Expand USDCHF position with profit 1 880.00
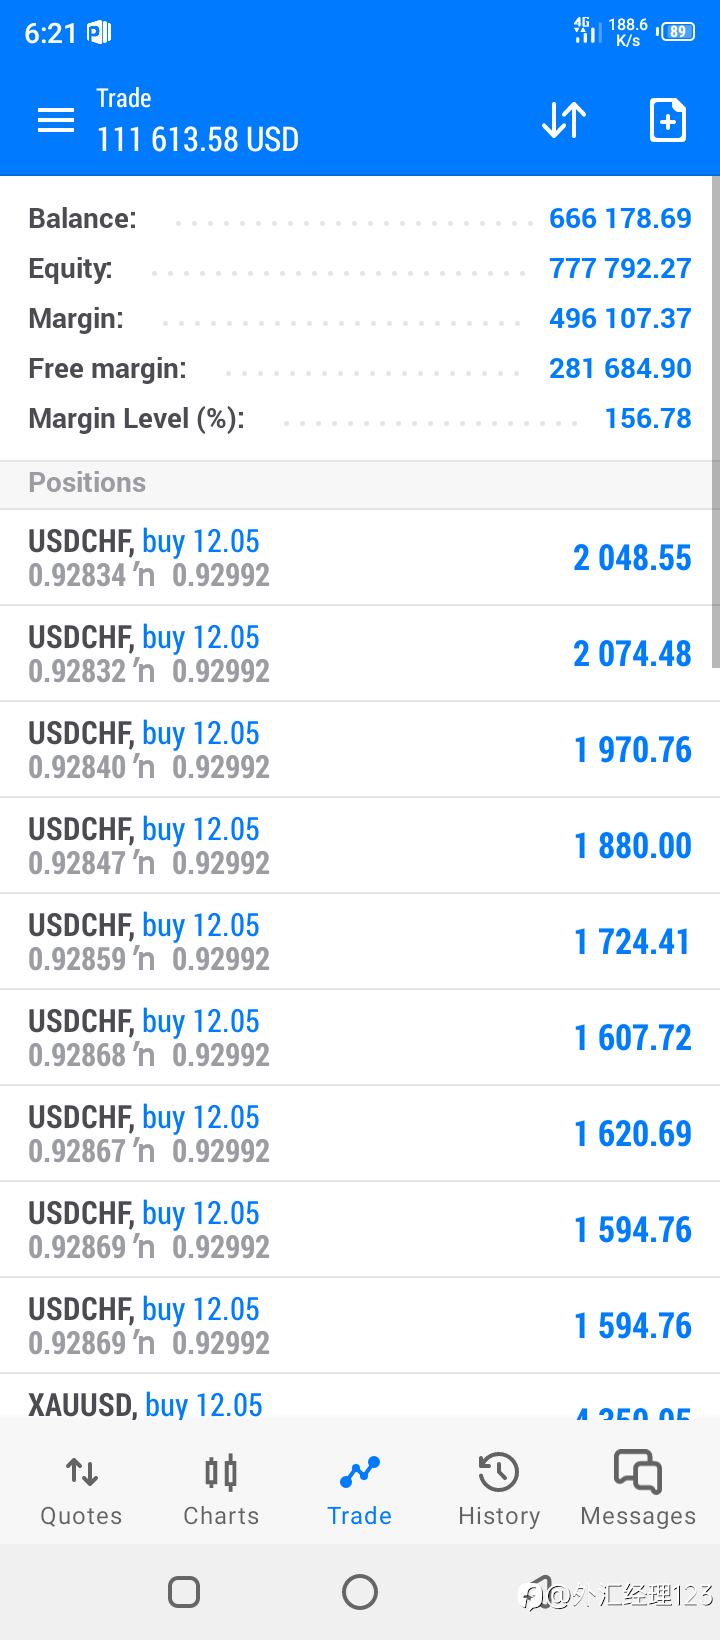This screenshot has height=1640, width=720. click(x=360, y=846)
